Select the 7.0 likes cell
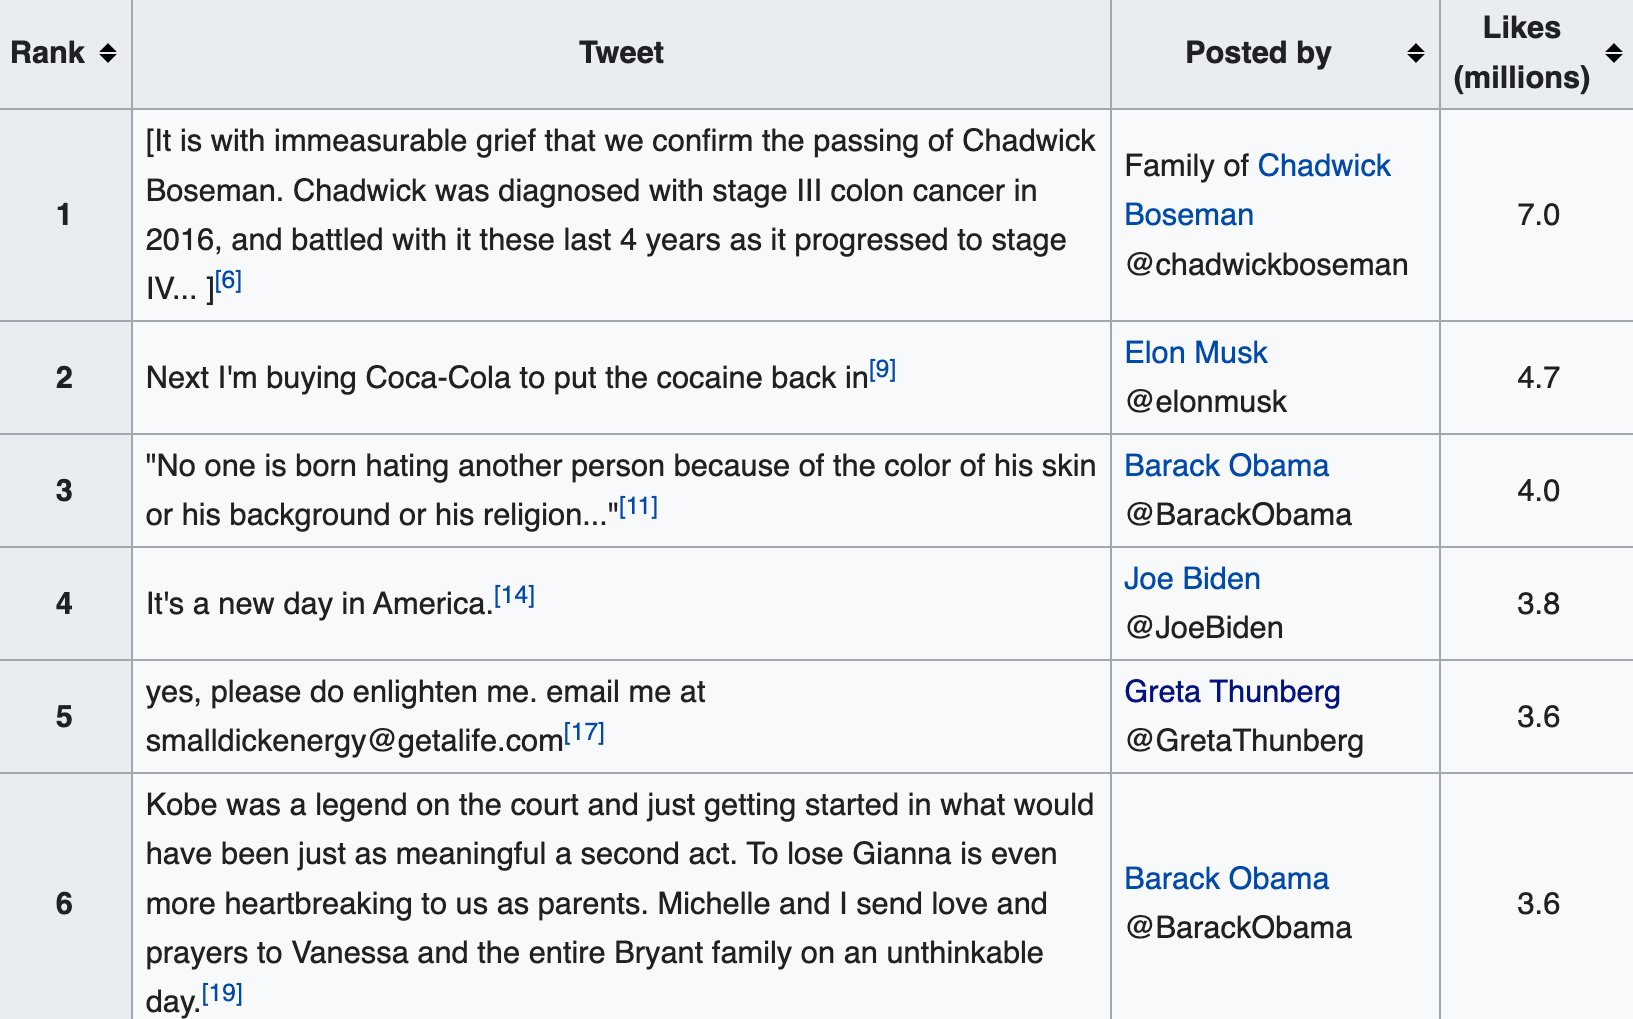 click(x=1537, y=215)
